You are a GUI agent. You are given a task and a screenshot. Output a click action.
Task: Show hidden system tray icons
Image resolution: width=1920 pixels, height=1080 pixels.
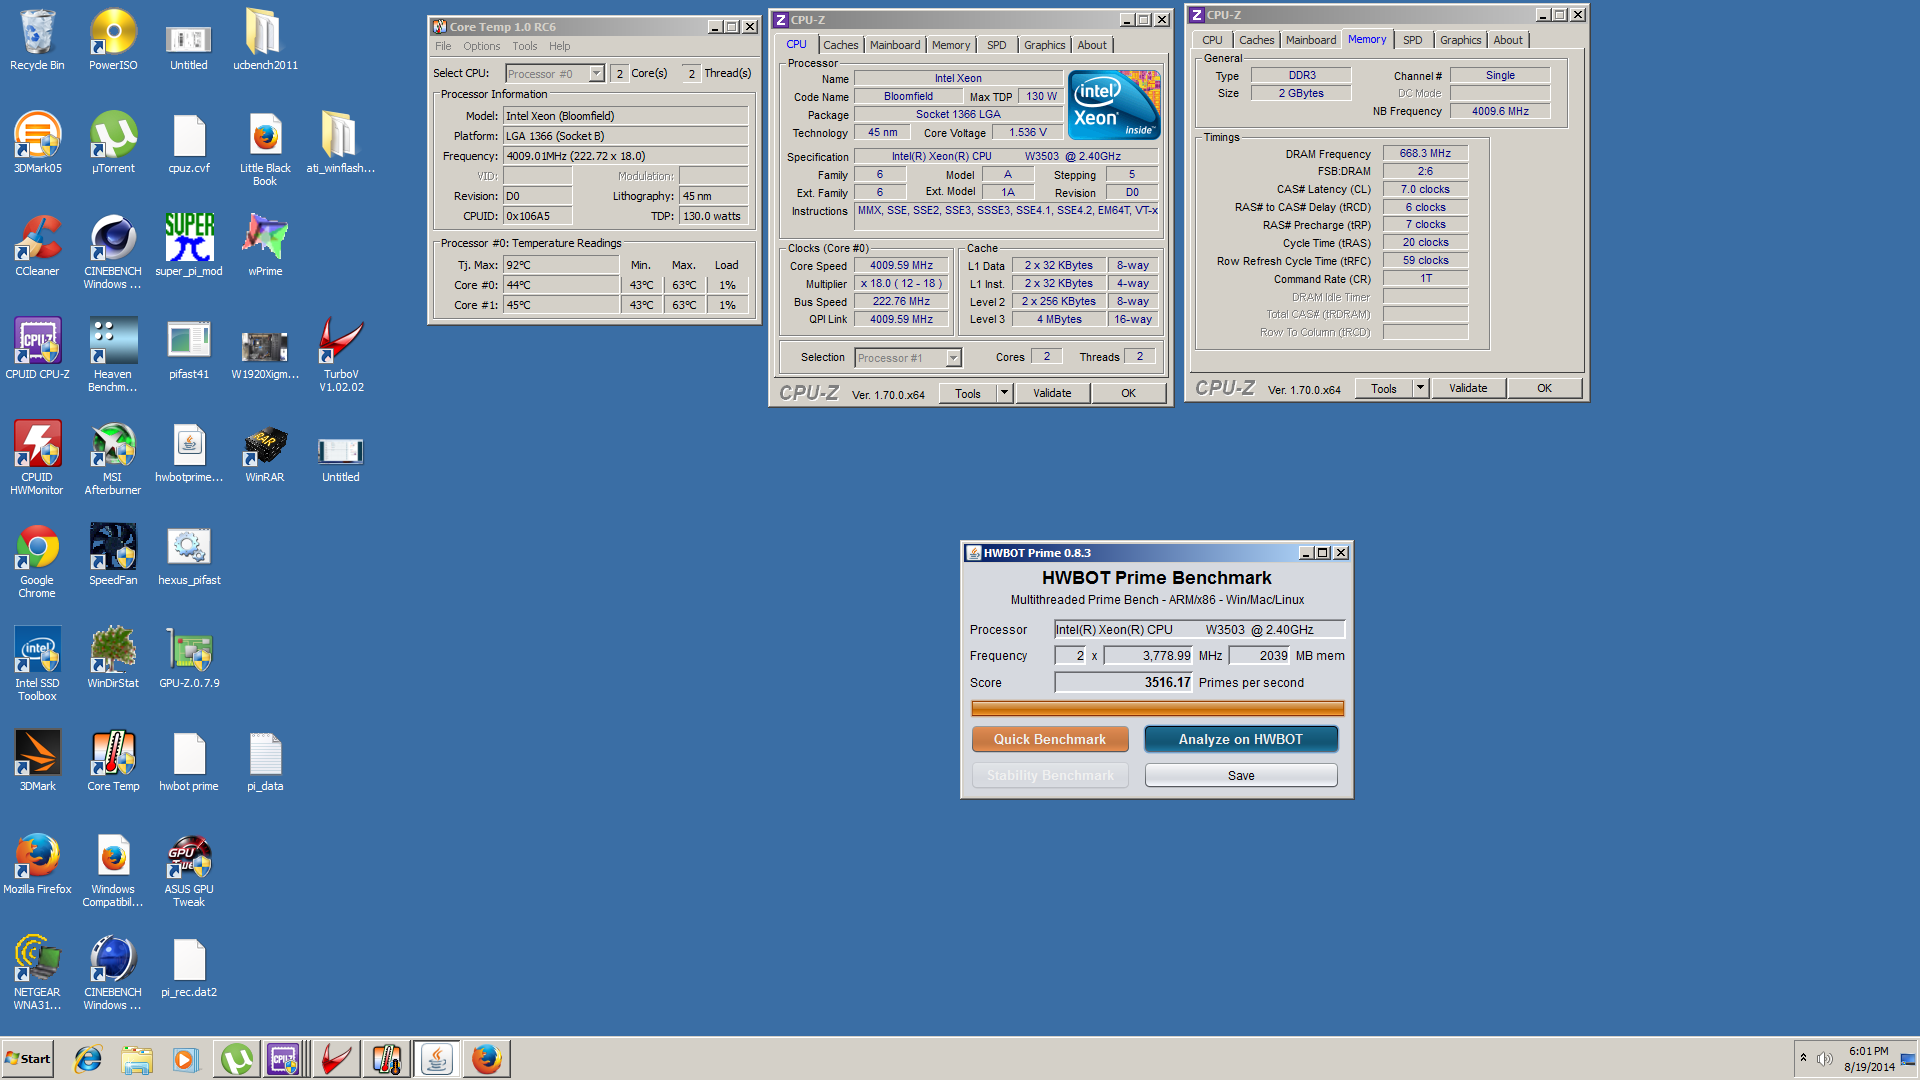click(1803, 1058)
